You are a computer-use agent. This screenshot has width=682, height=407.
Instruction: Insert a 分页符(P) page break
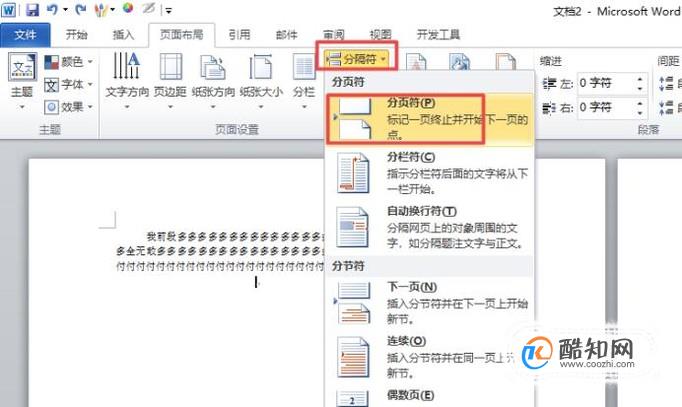(x=429, y=118)
